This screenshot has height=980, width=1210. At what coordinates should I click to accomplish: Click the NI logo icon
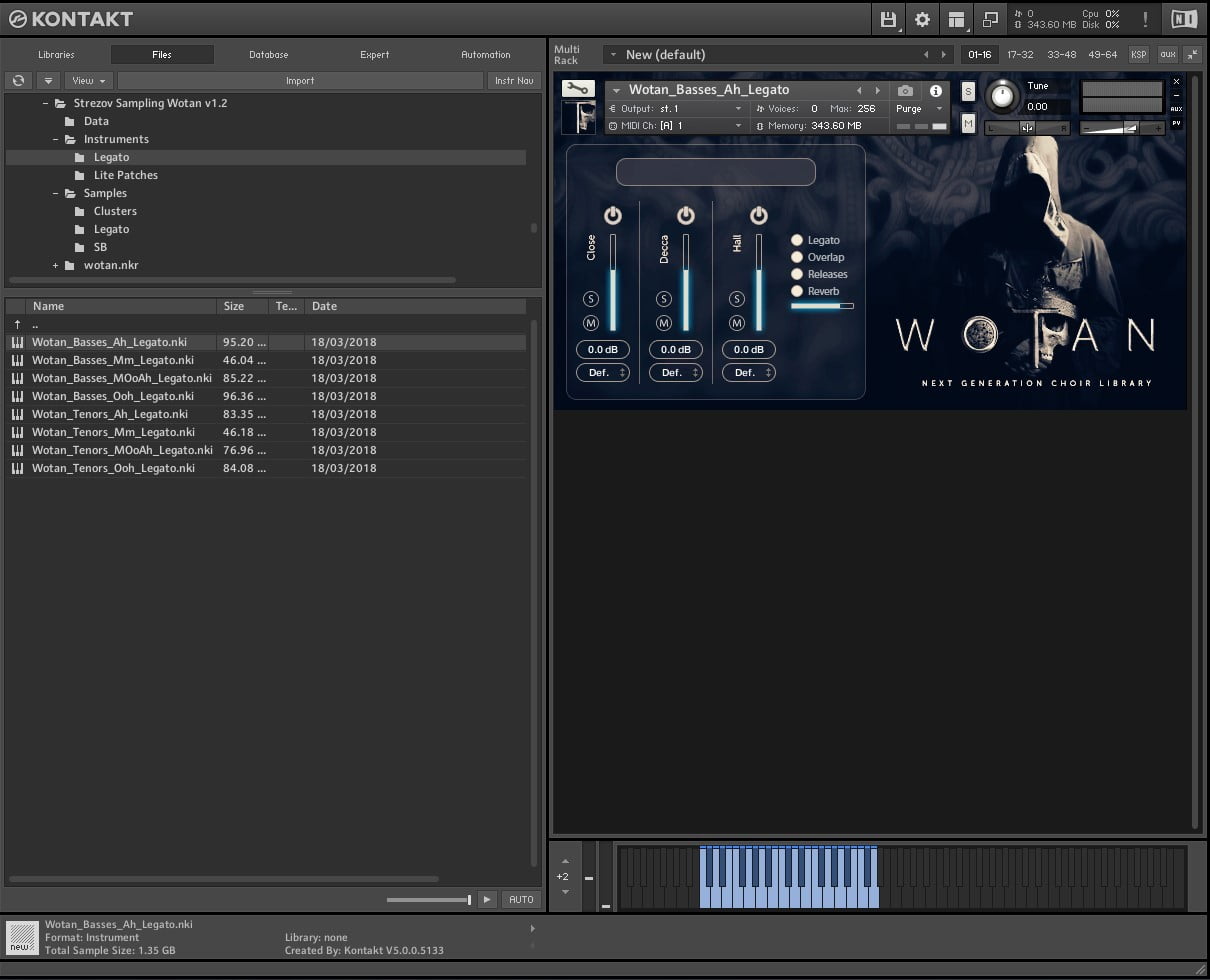1183,19
